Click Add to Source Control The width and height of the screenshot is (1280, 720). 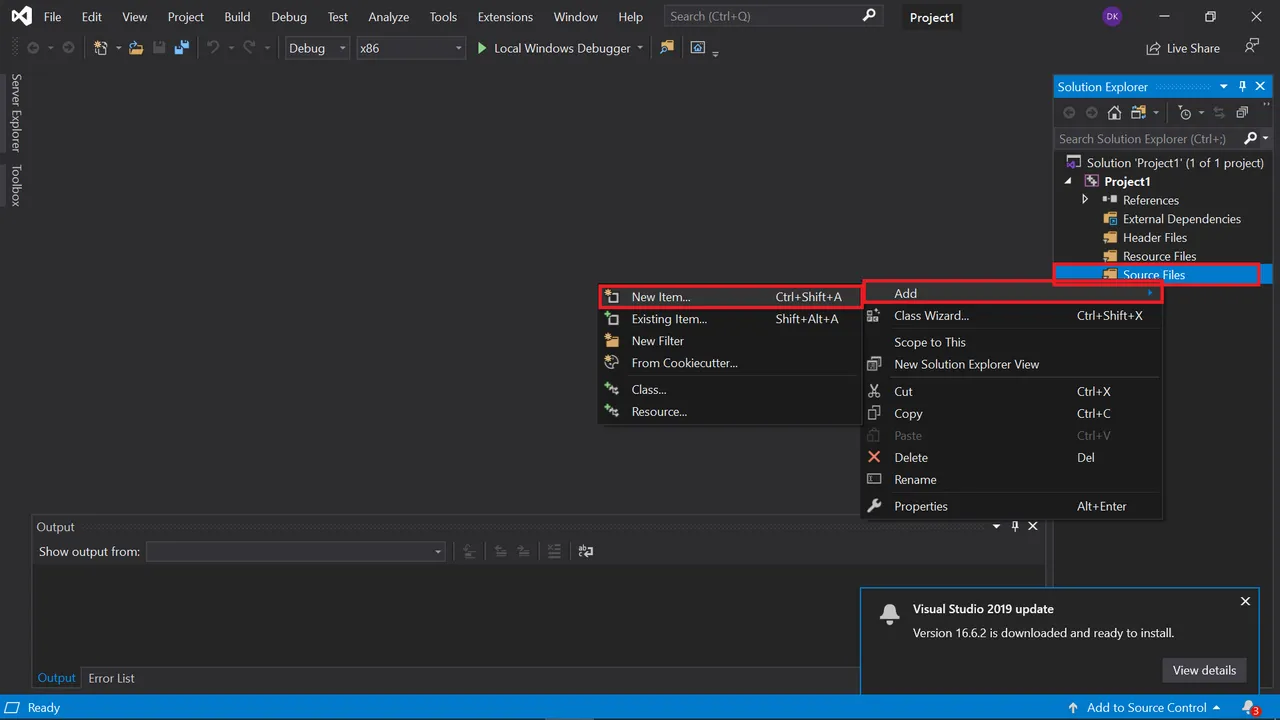[x=1145, y=708]
